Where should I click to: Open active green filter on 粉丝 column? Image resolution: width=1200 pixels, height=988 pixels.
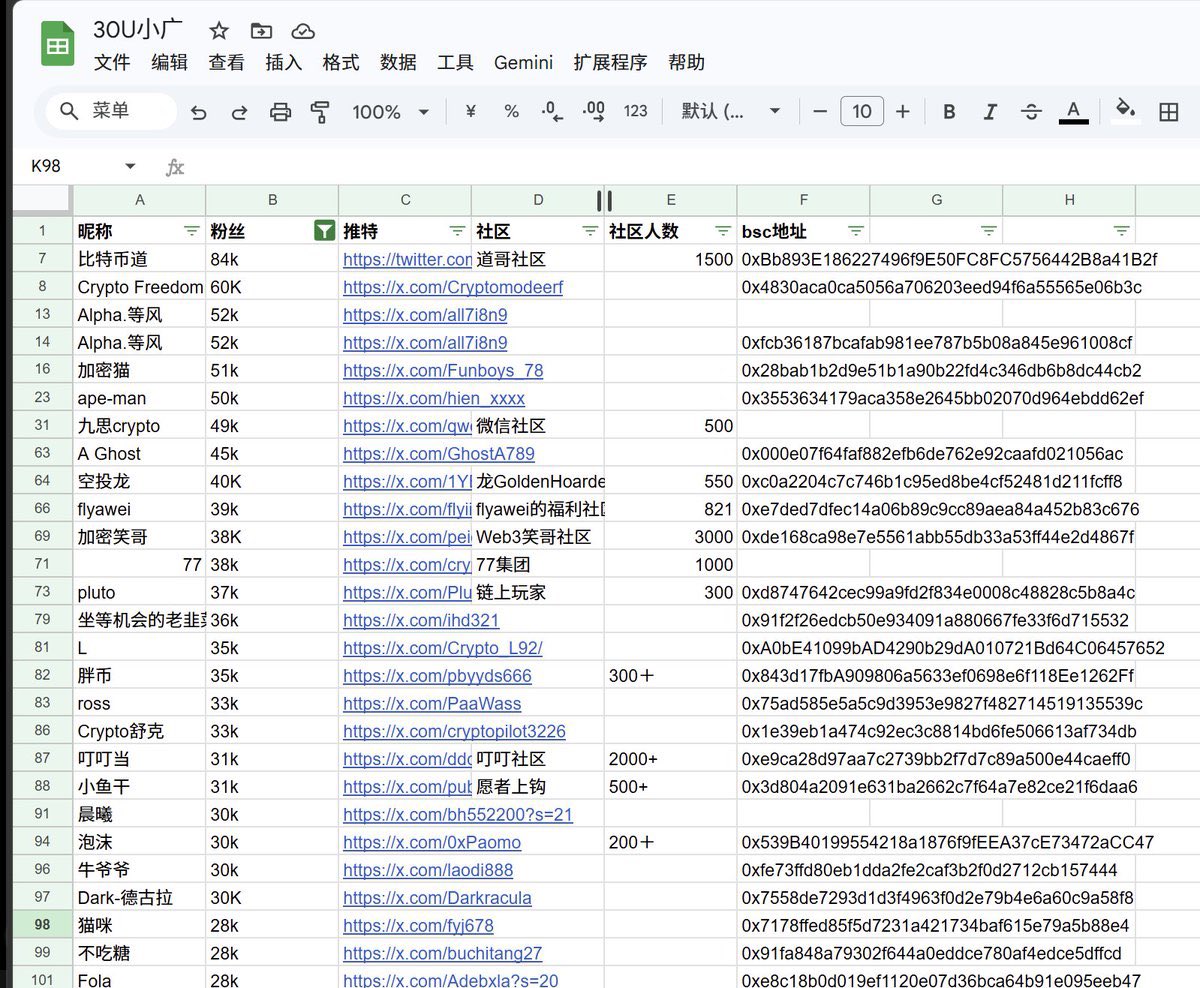324,231
